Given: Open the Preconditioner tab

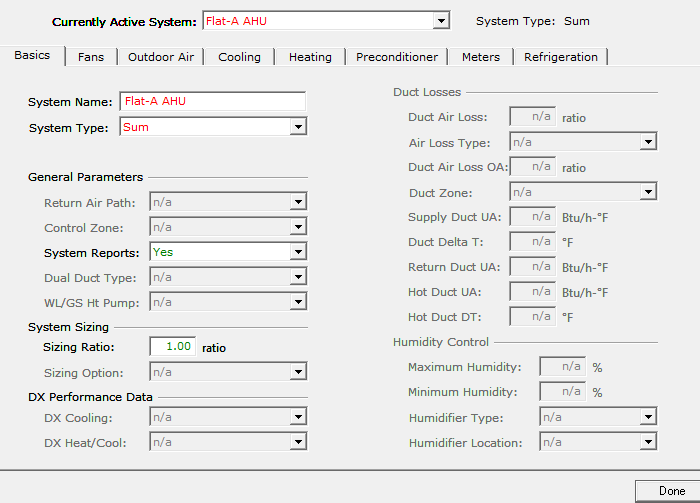Looking at the screenshot, I should coord(396,57).
